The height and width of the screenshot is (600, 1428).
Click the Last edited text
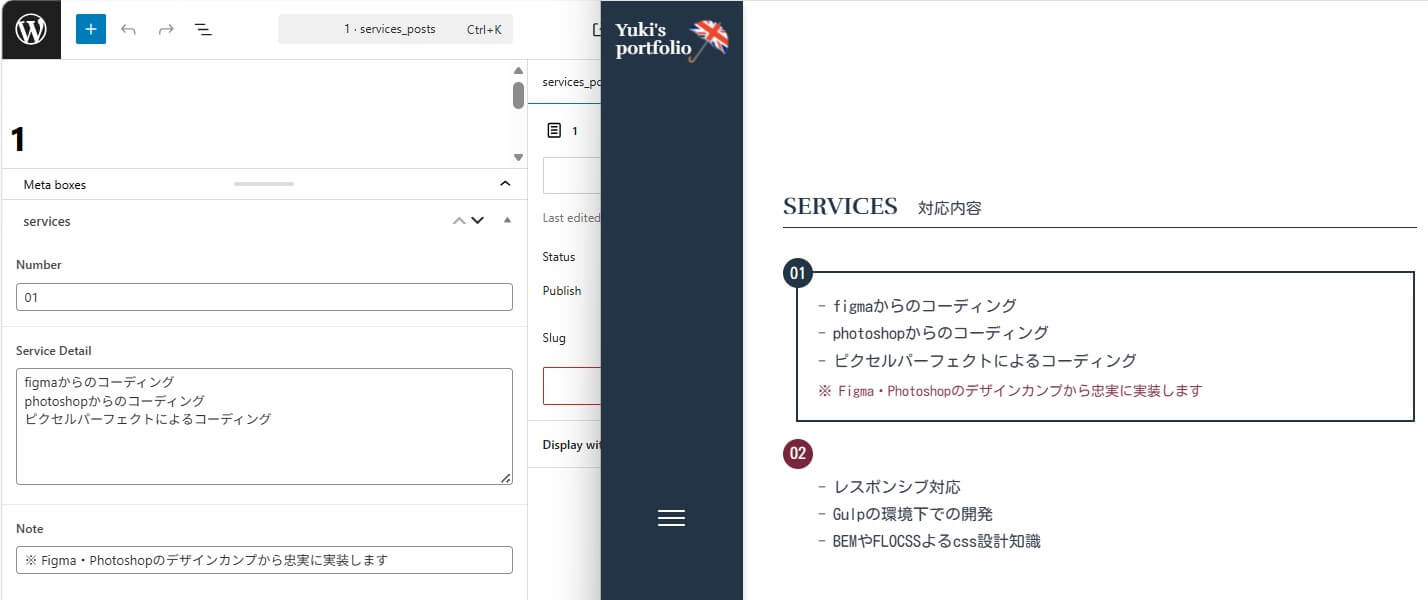571,218
